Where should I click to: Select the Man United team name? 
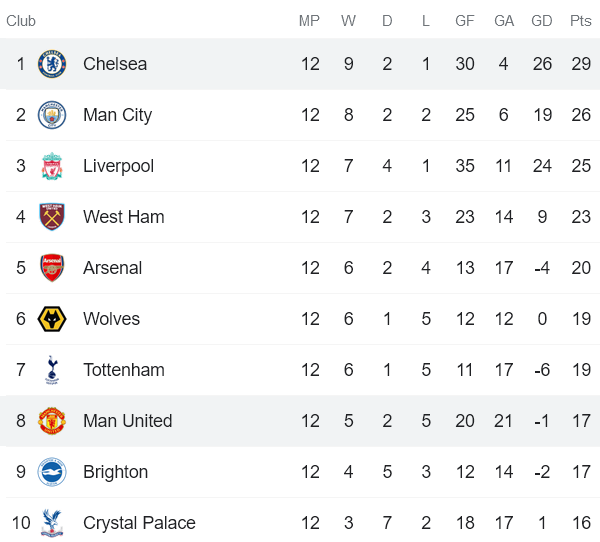128,421
